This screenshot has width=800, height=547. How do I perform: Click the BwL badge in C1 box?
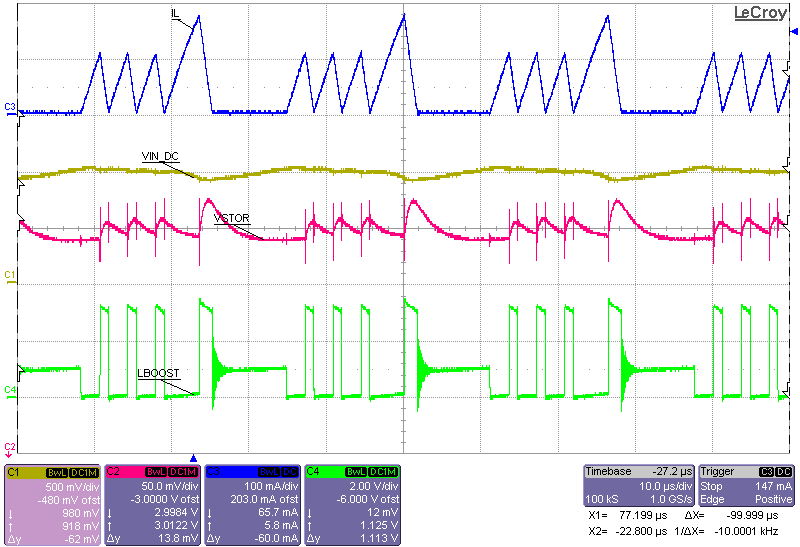57,473
